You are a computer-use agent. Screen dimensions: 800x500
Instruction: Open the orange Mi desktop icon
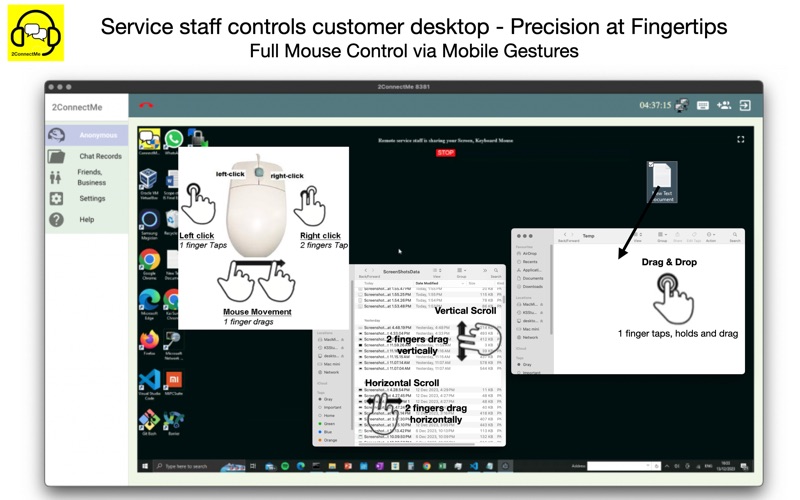point(173,383)
